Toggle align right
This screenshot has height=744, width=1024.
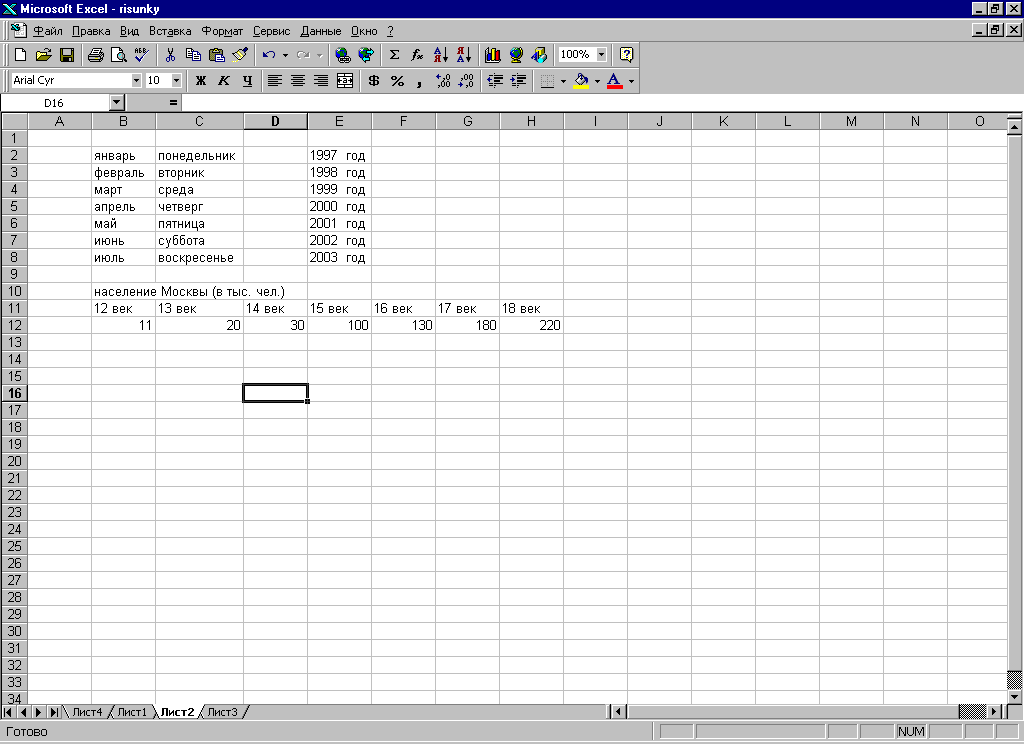point(321,81)
